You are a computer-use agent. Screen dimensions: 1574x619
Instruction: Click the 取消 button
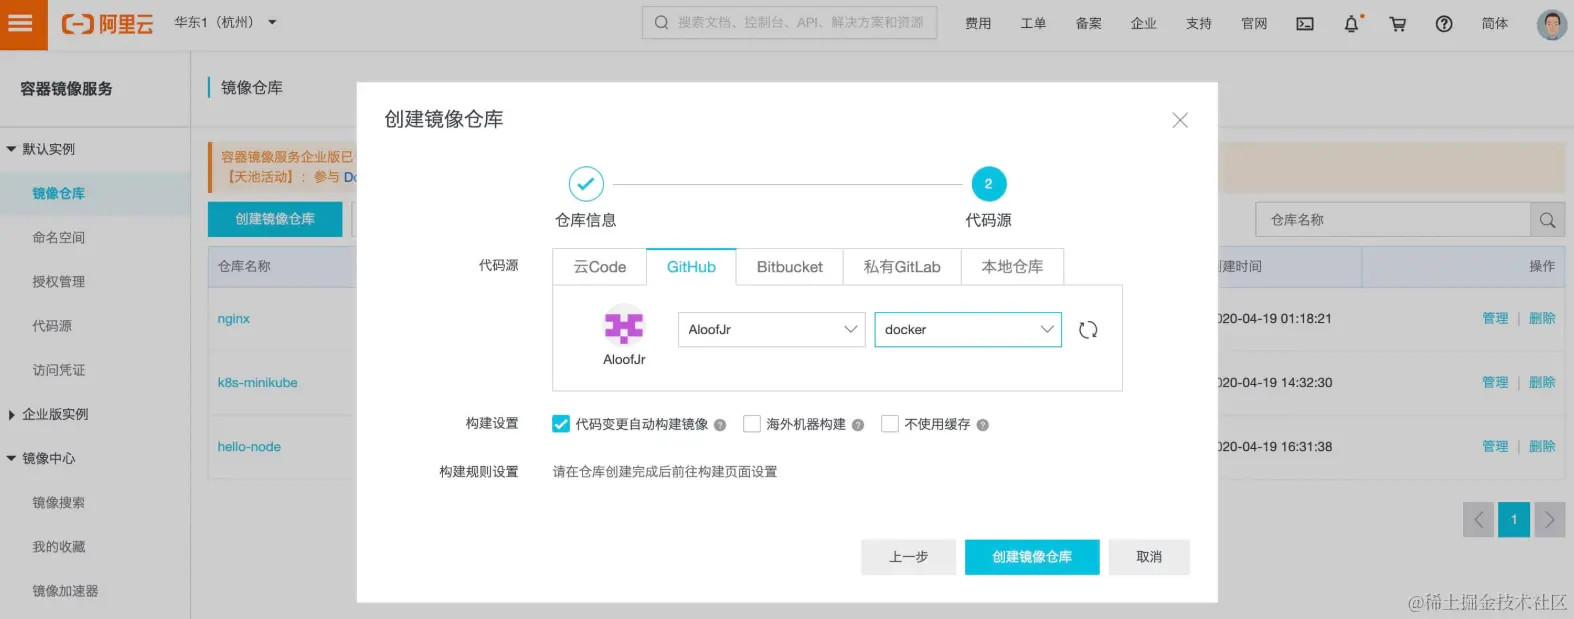coord(1149,557)
